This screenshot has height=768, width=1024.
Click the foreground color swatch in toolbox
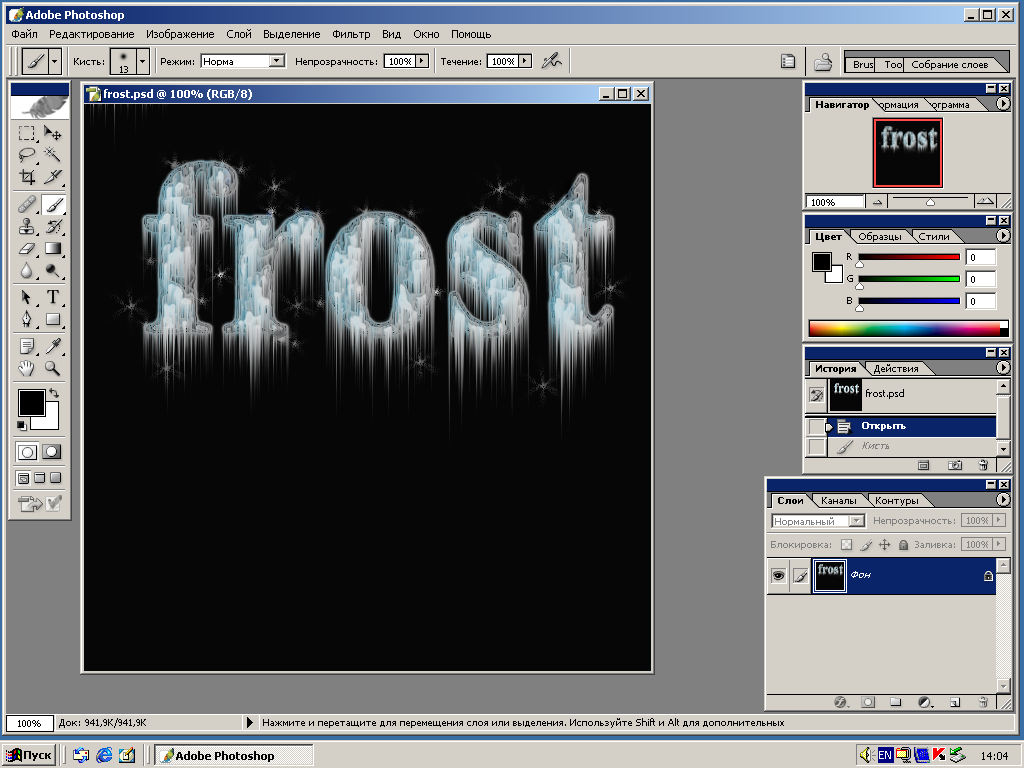(x=31, y=403)
